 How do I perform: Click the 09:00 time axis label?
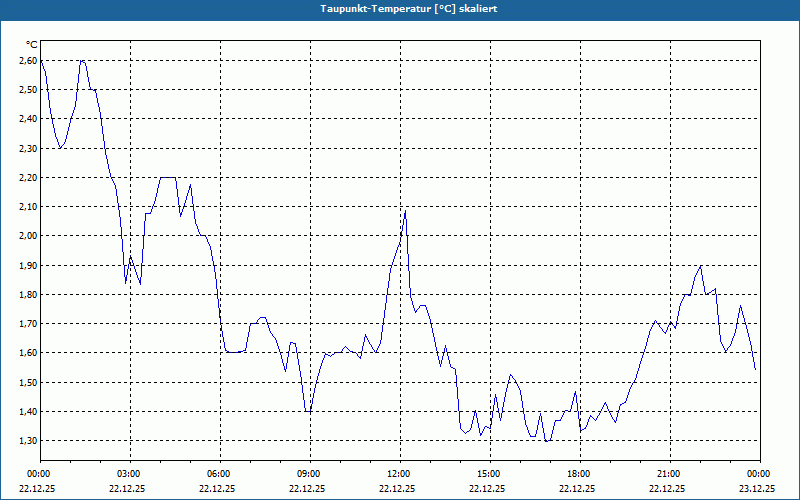310,474
